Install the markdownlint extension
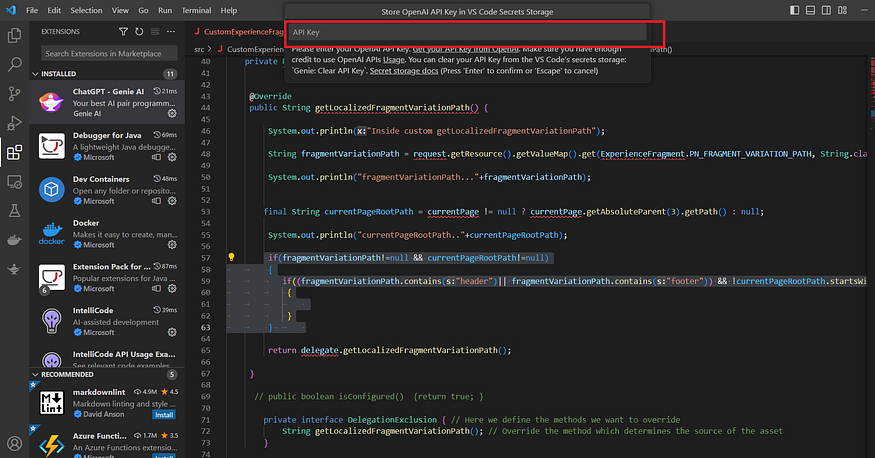The height and width of the screenshot is (458, 875). [164, 414]
